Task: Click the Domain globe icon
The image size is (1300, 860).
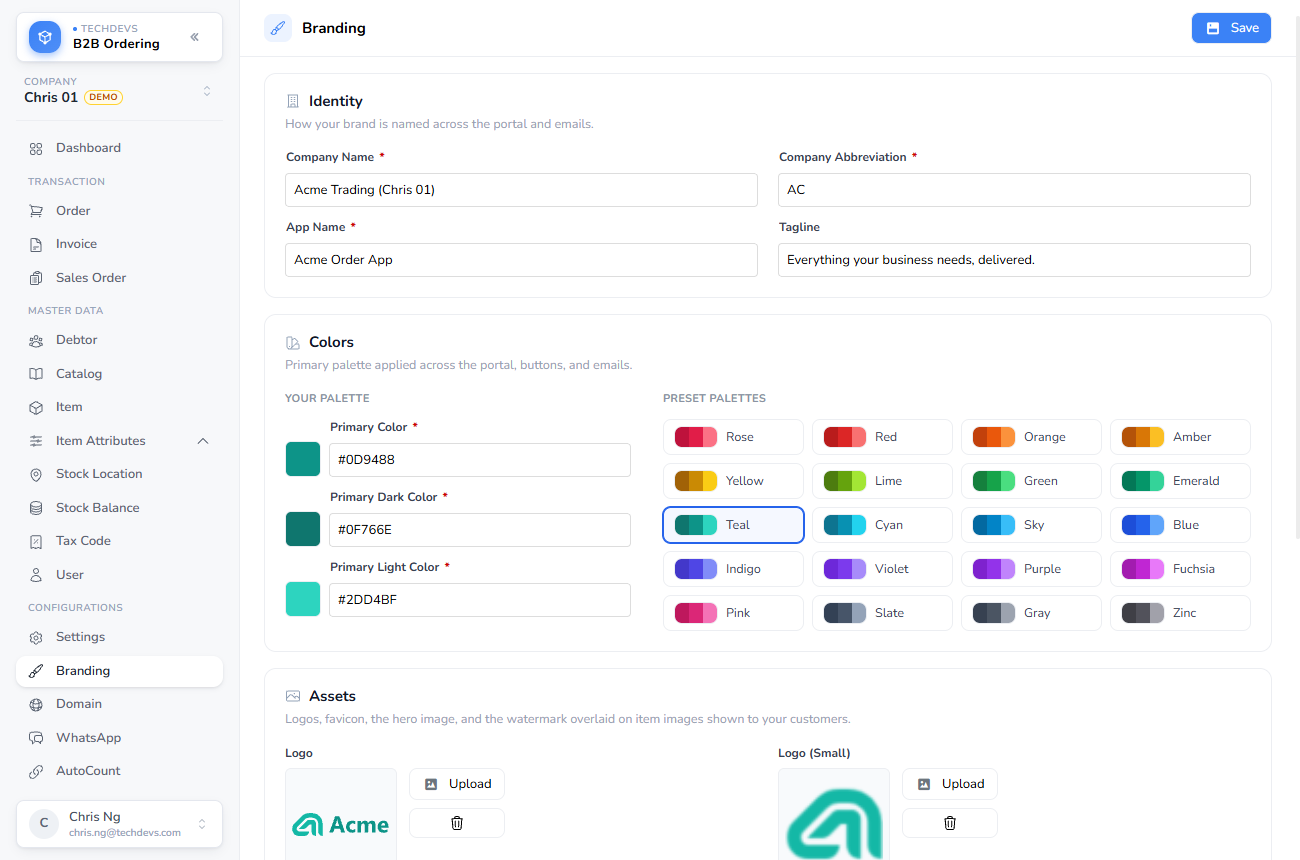Action: pos(36,704)
